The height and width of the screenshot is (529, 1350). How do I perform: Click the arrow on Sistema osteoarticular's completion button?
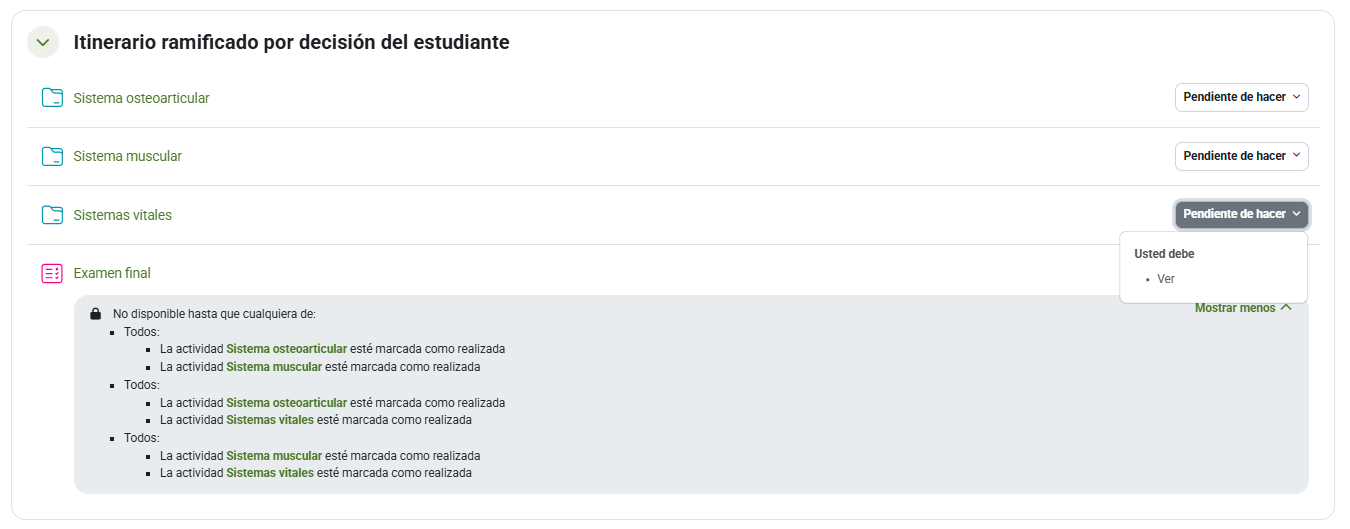pyautogui.click(x=1296, y=98)
